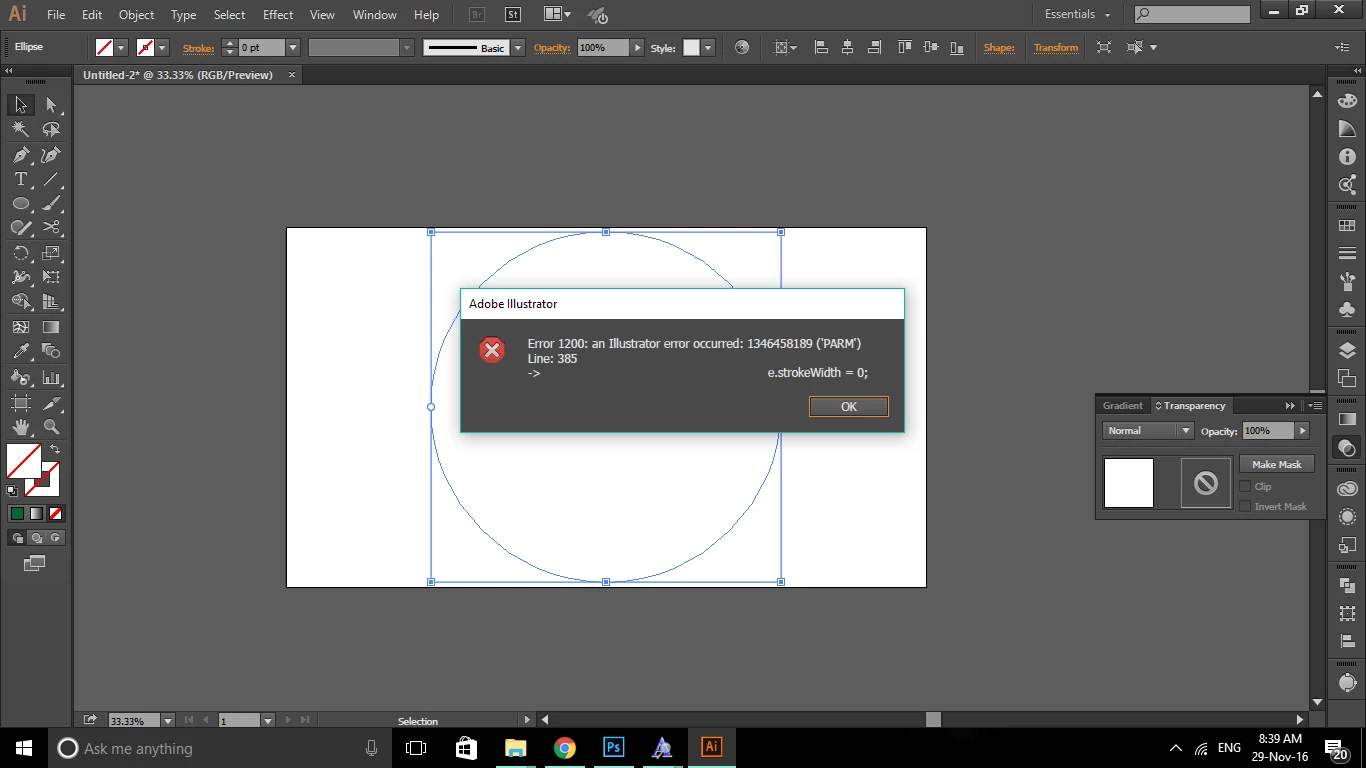The width and height of the screenshot is (1366, 768).
Task: Swap fill and stroke arrows
Action: click(x=55, y=450)
